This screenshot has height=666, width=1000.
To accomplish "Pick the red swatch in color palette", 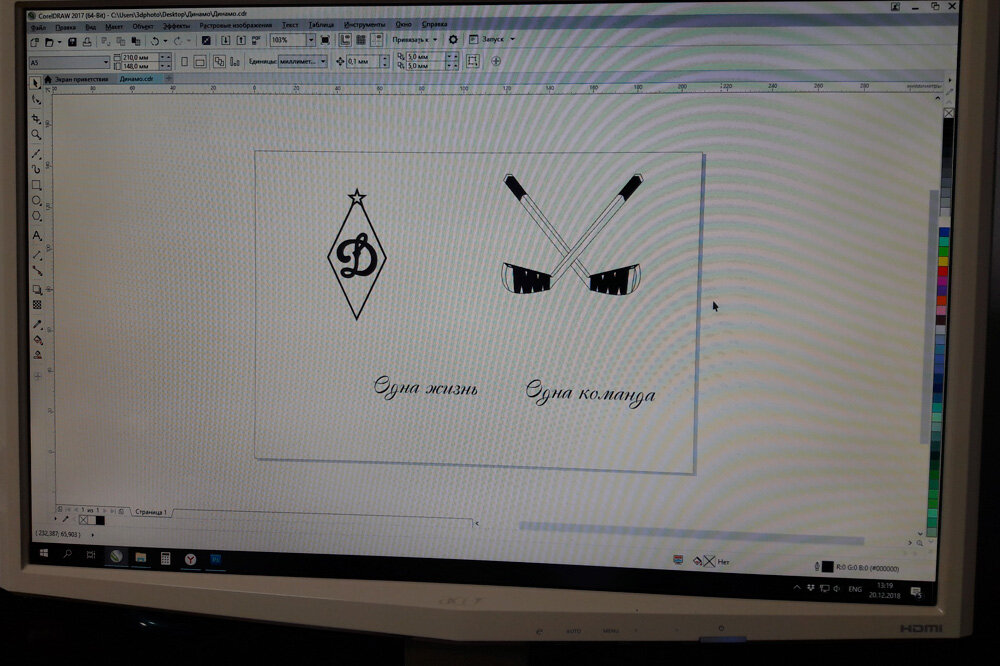I will coord(943,271).
